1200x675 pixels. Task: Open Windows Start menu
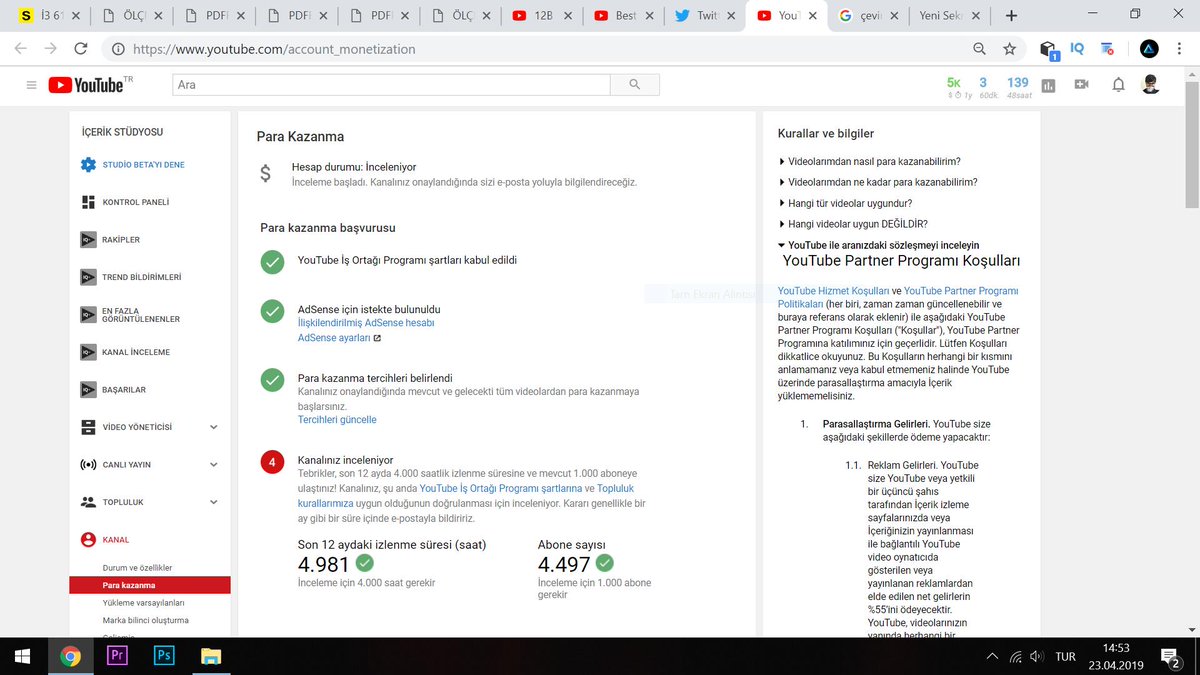(x=22, y=656)
